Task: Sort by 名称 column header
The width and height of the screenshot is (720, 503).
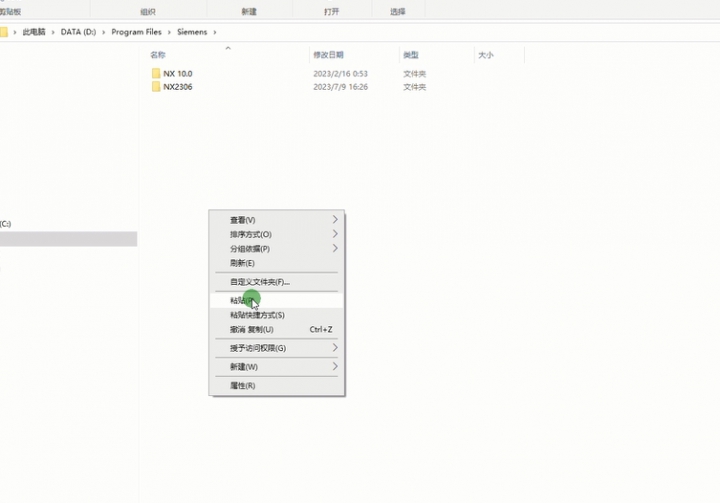Action: click(x=158, y=55)
